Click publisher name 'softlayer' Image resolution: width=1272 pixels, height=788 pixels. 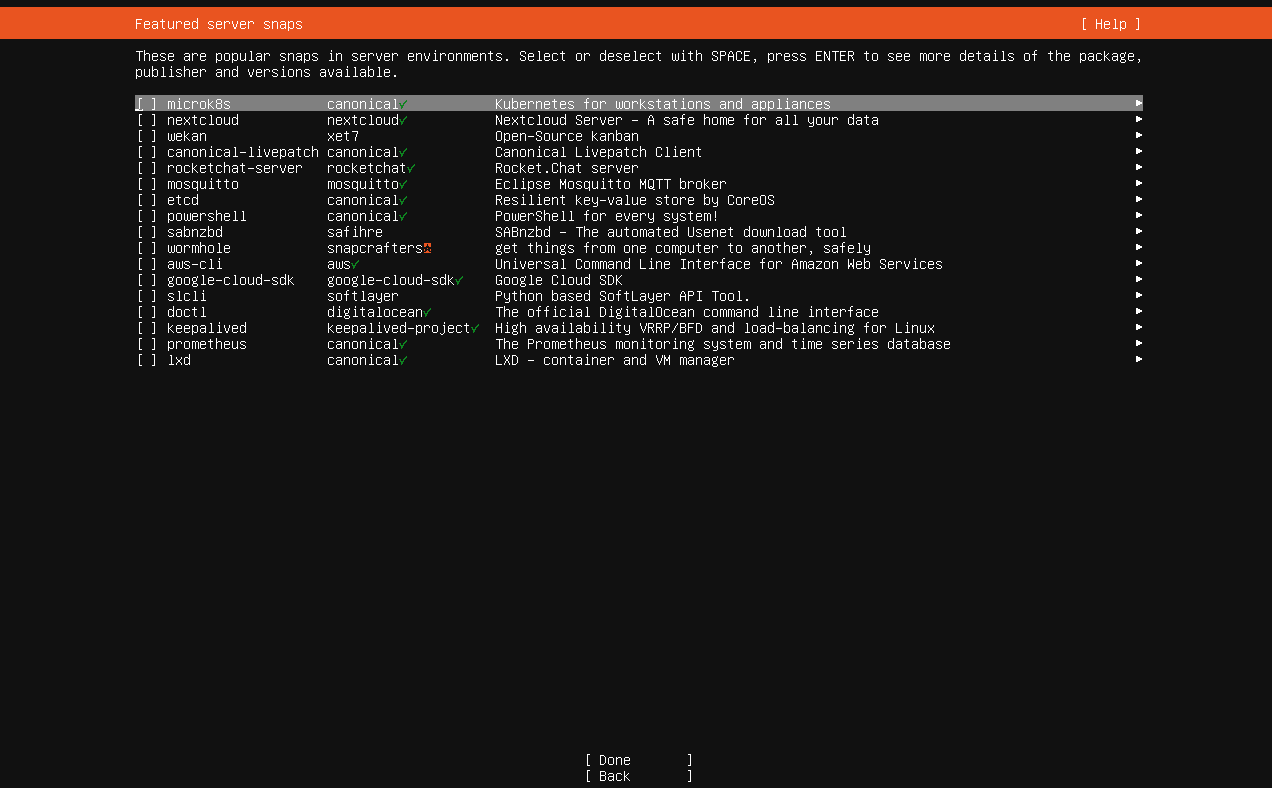[x=363, y=296]
